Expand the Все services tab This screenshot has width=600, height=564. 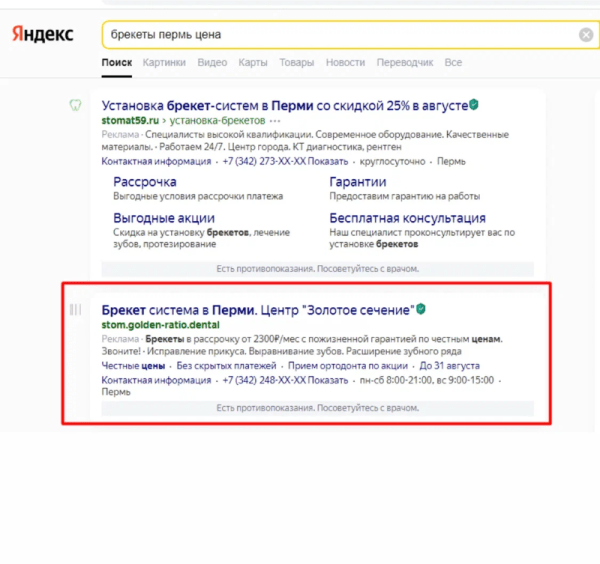point(453,63)
